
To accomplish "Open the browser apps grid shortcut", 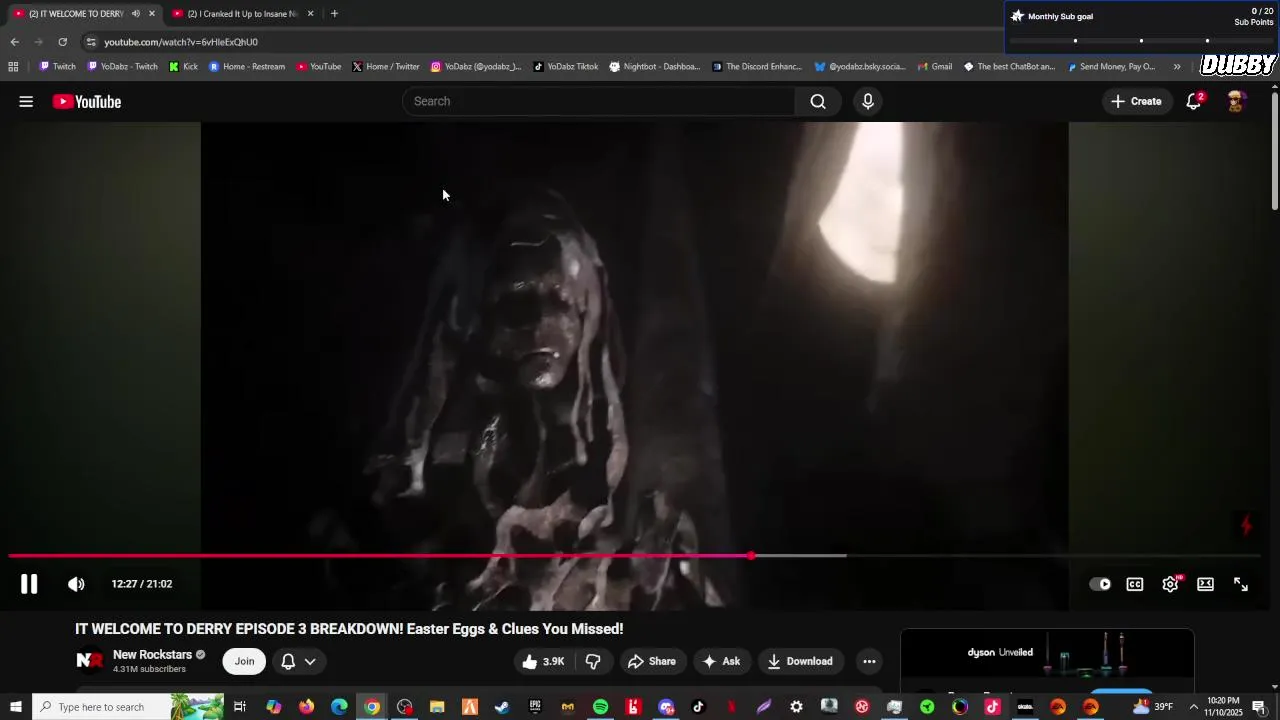I will click(13, 67).
